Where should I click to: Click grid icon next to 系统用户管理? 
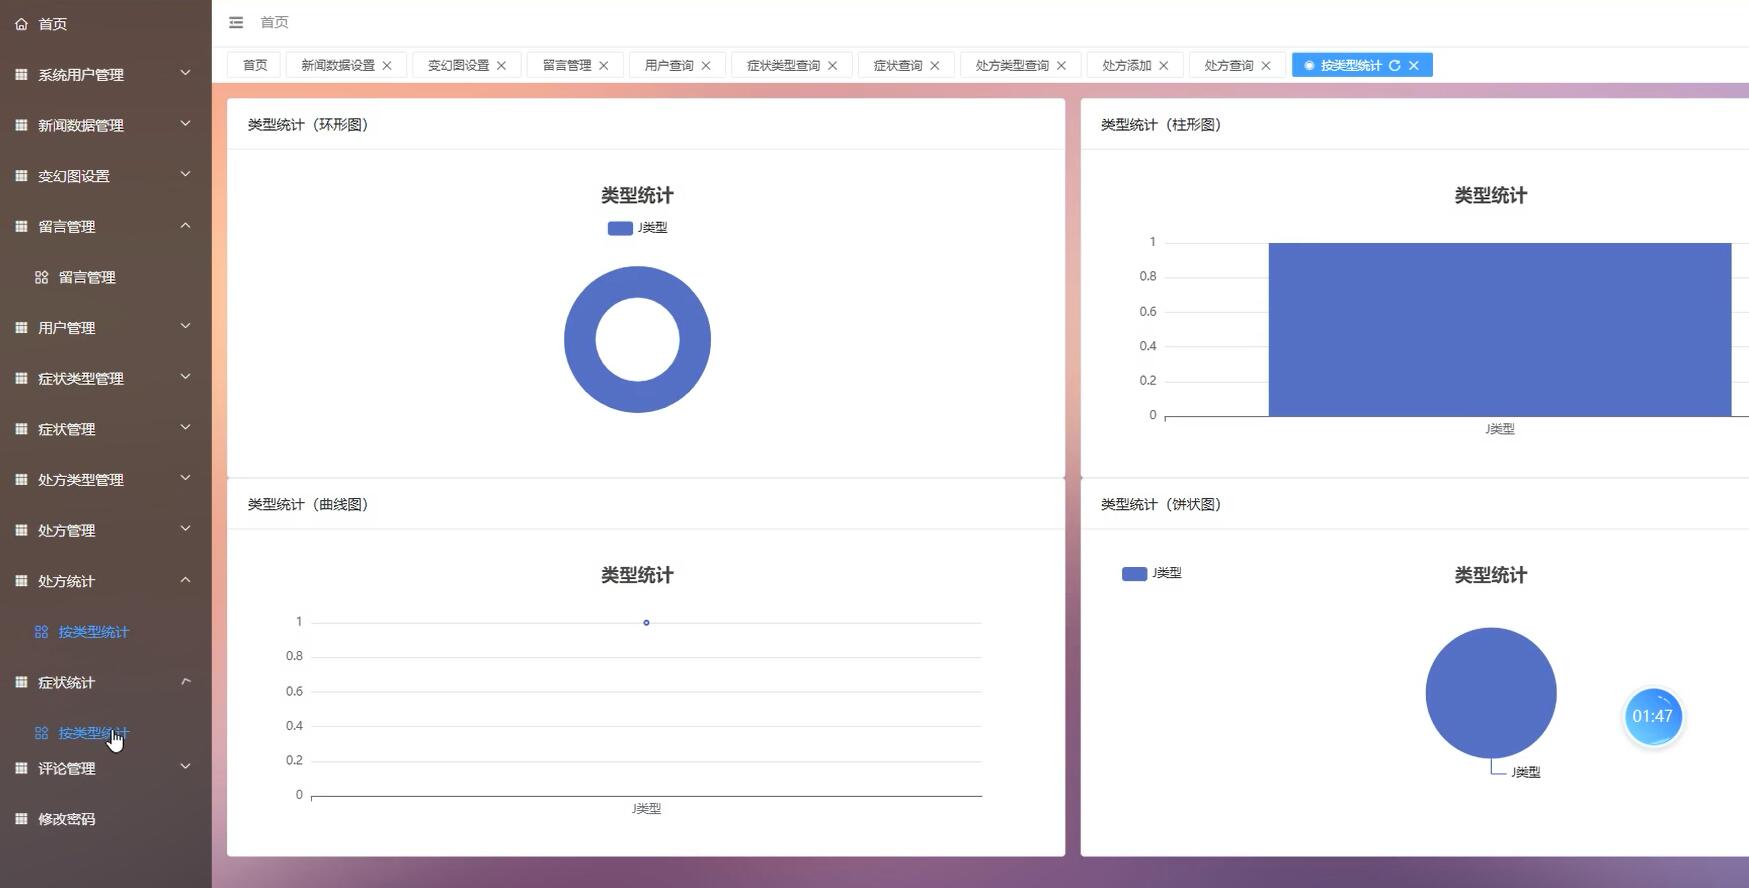coord(21,74)
